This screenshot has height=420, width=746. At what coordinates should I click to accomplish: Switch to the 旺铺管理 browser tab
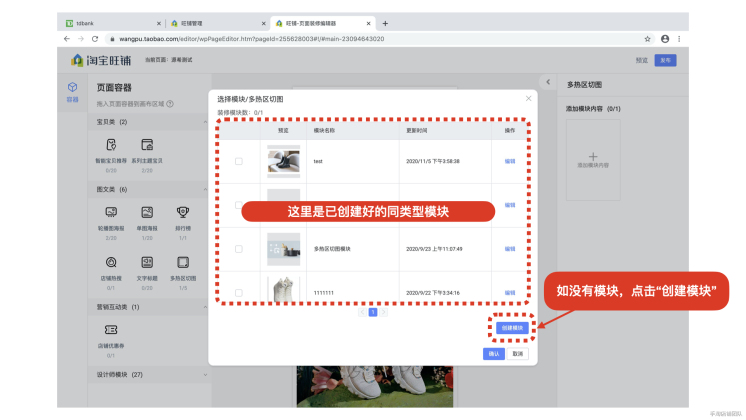(x=217, y=23)
